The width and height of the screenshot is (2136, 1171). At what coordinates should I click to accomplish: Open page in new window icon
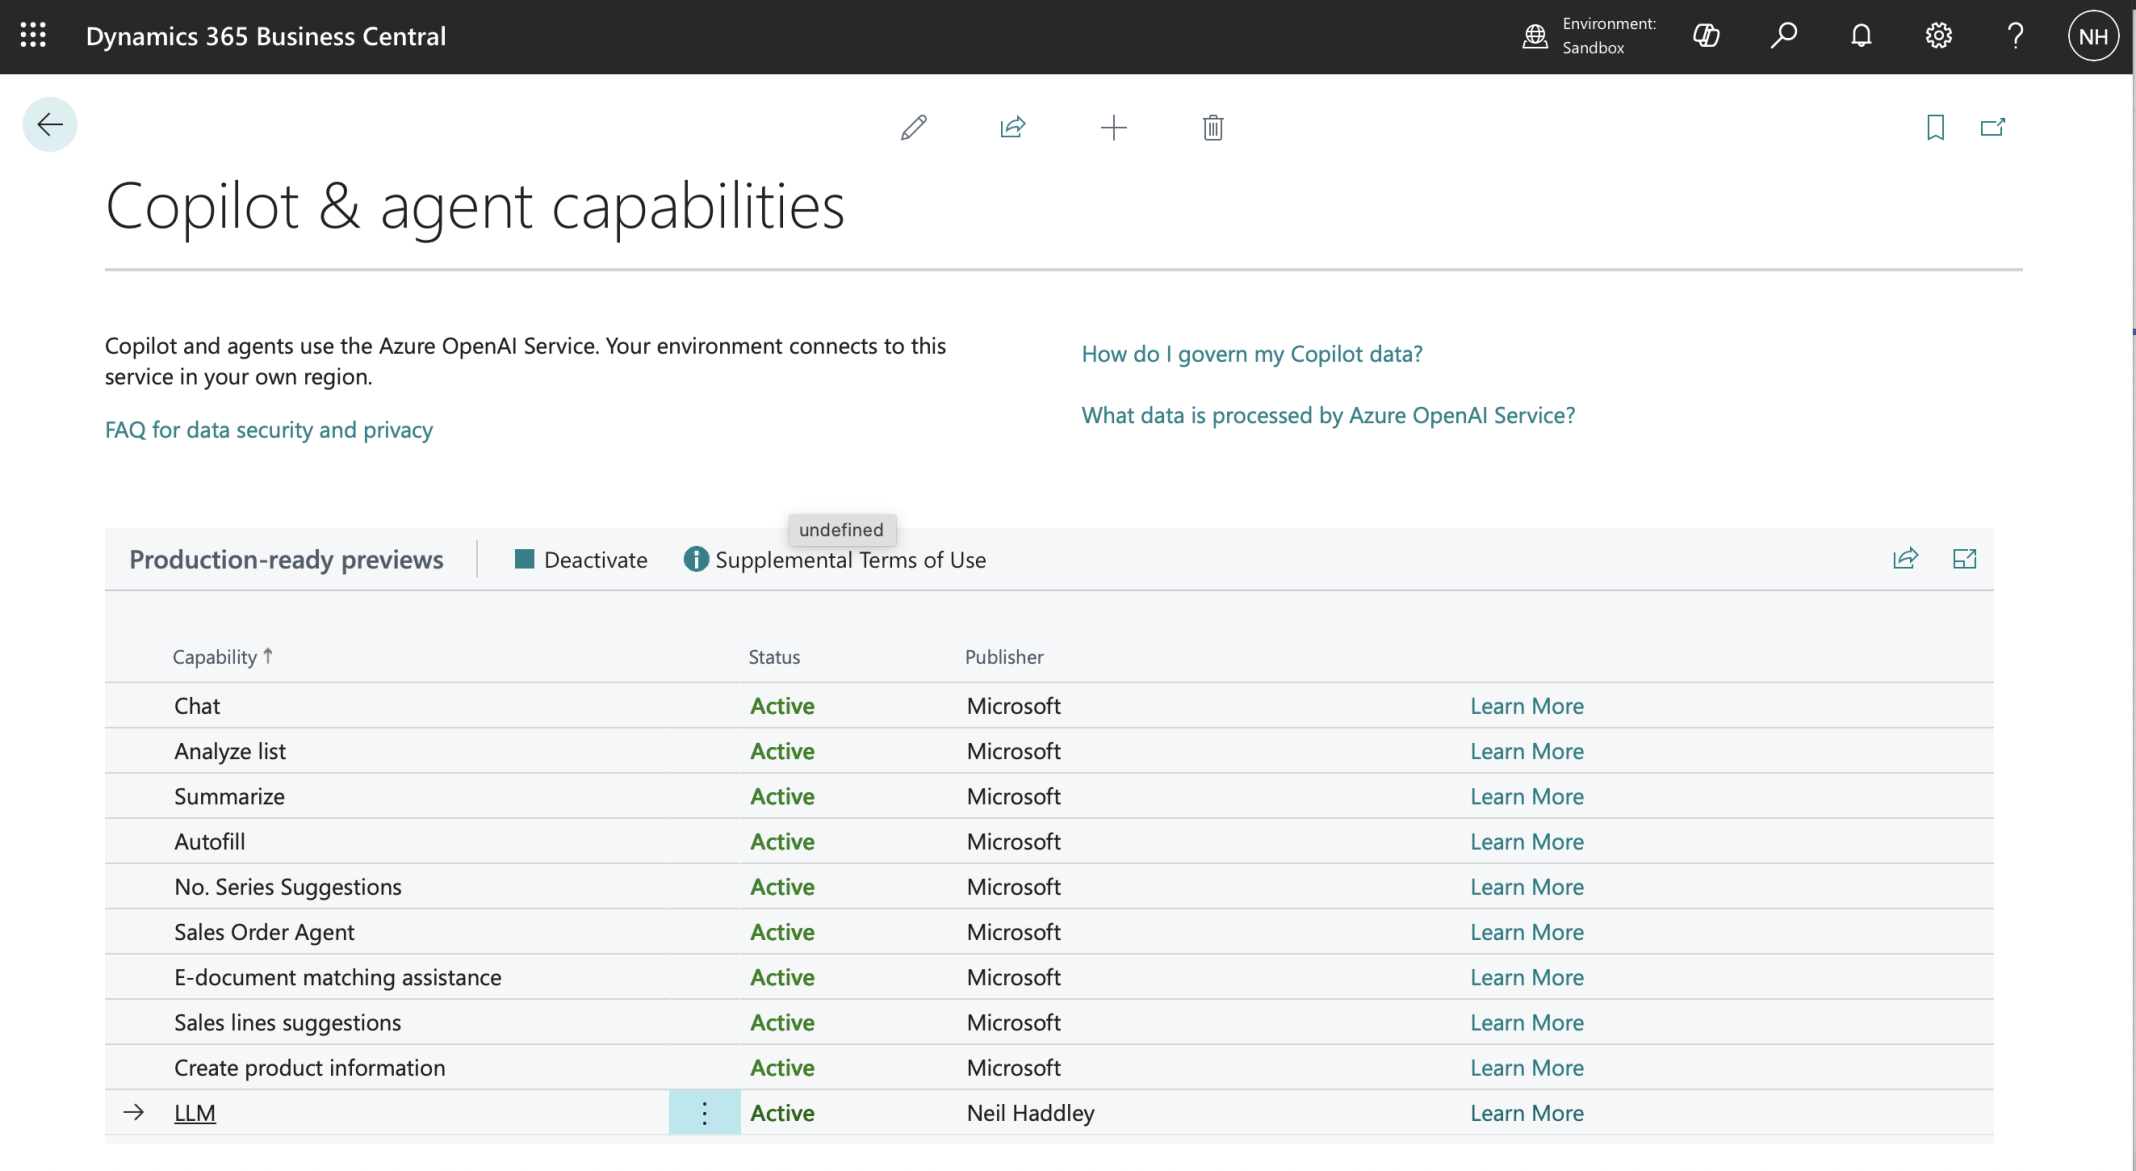click(1993, 128)
